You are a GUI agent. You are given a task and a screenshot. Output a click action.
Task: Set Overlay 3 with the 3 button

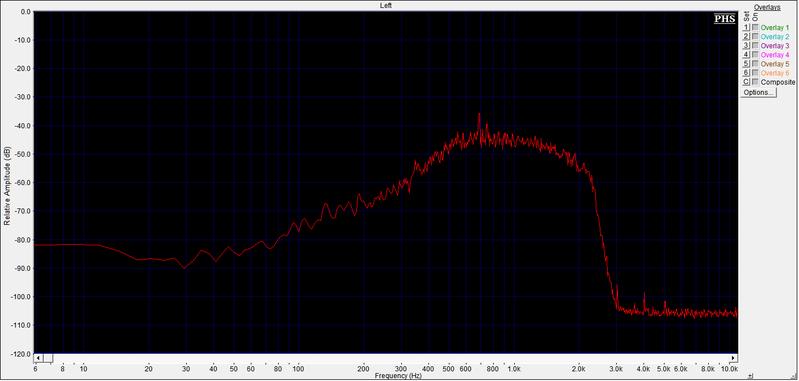(747, 46)
